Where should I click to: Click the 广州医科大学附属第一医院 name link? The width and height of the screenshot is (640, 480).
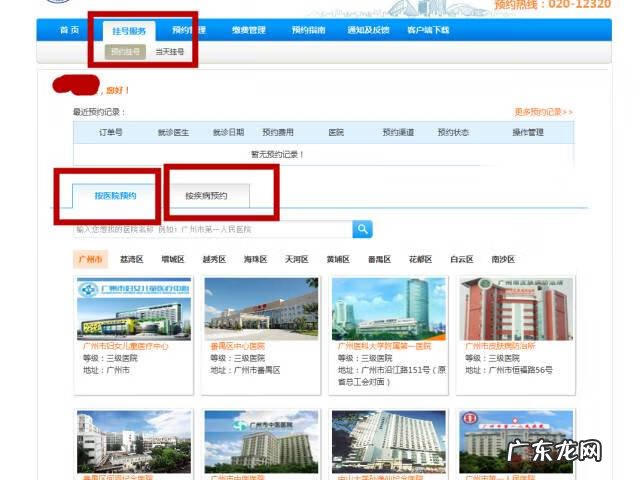pyautogui.click(x=384, y=346)
